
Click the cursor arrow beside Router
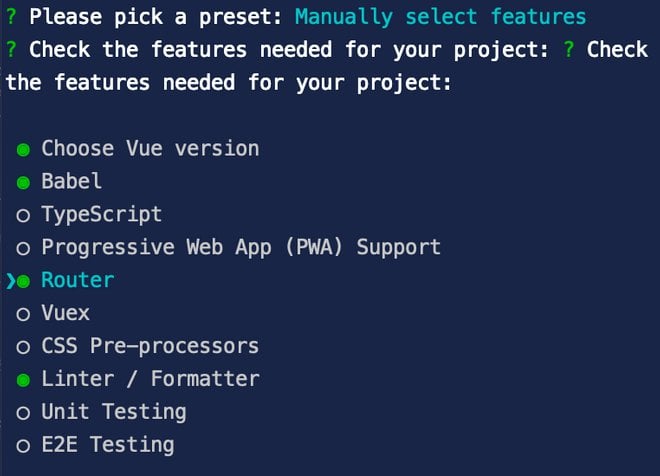[10, 281]
